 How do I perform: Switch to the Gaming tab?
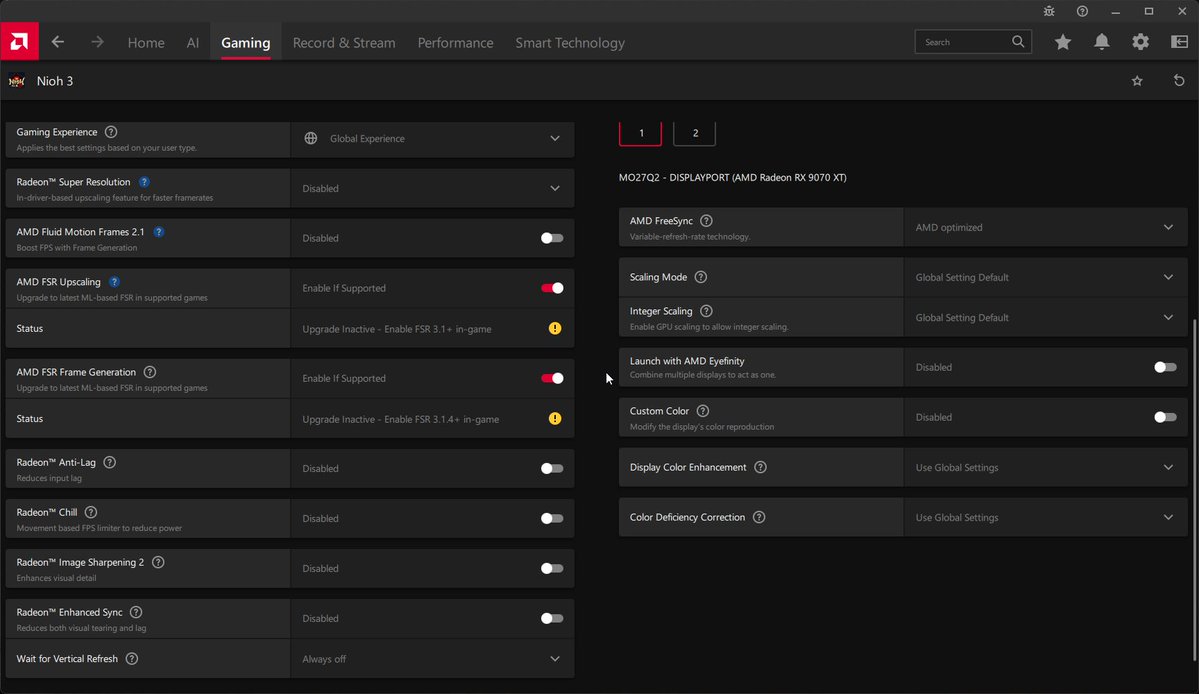coord(245,43)
